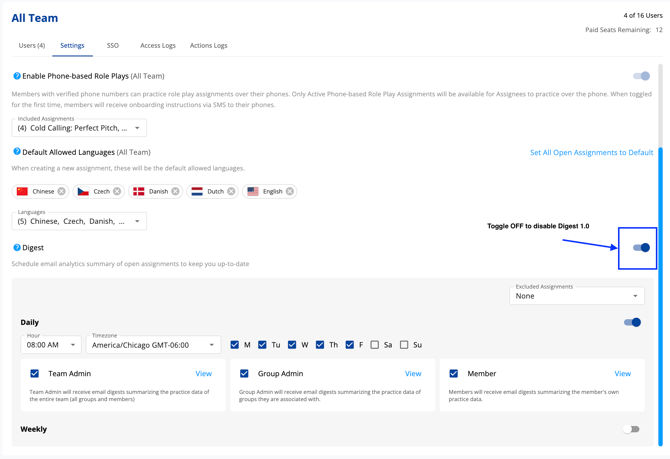The height and width of the screenshot is (459, 670).
Task: Remove the Danish language chip
Action: (x=175, y=191)
